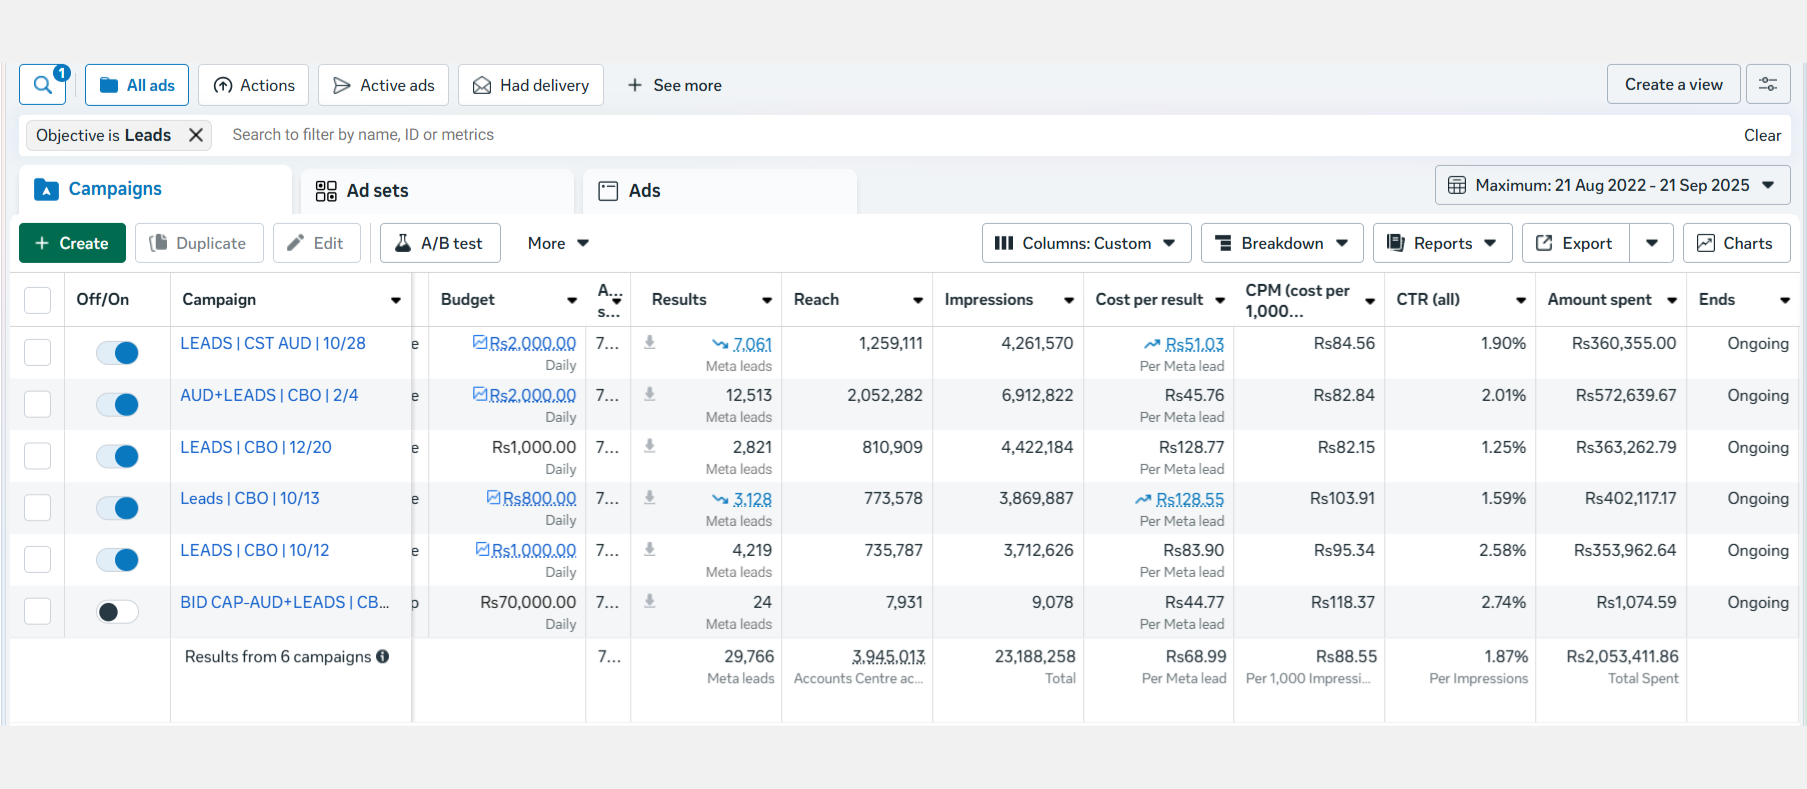Click the Export button

pyautogui.click(x=1575, y=243)
